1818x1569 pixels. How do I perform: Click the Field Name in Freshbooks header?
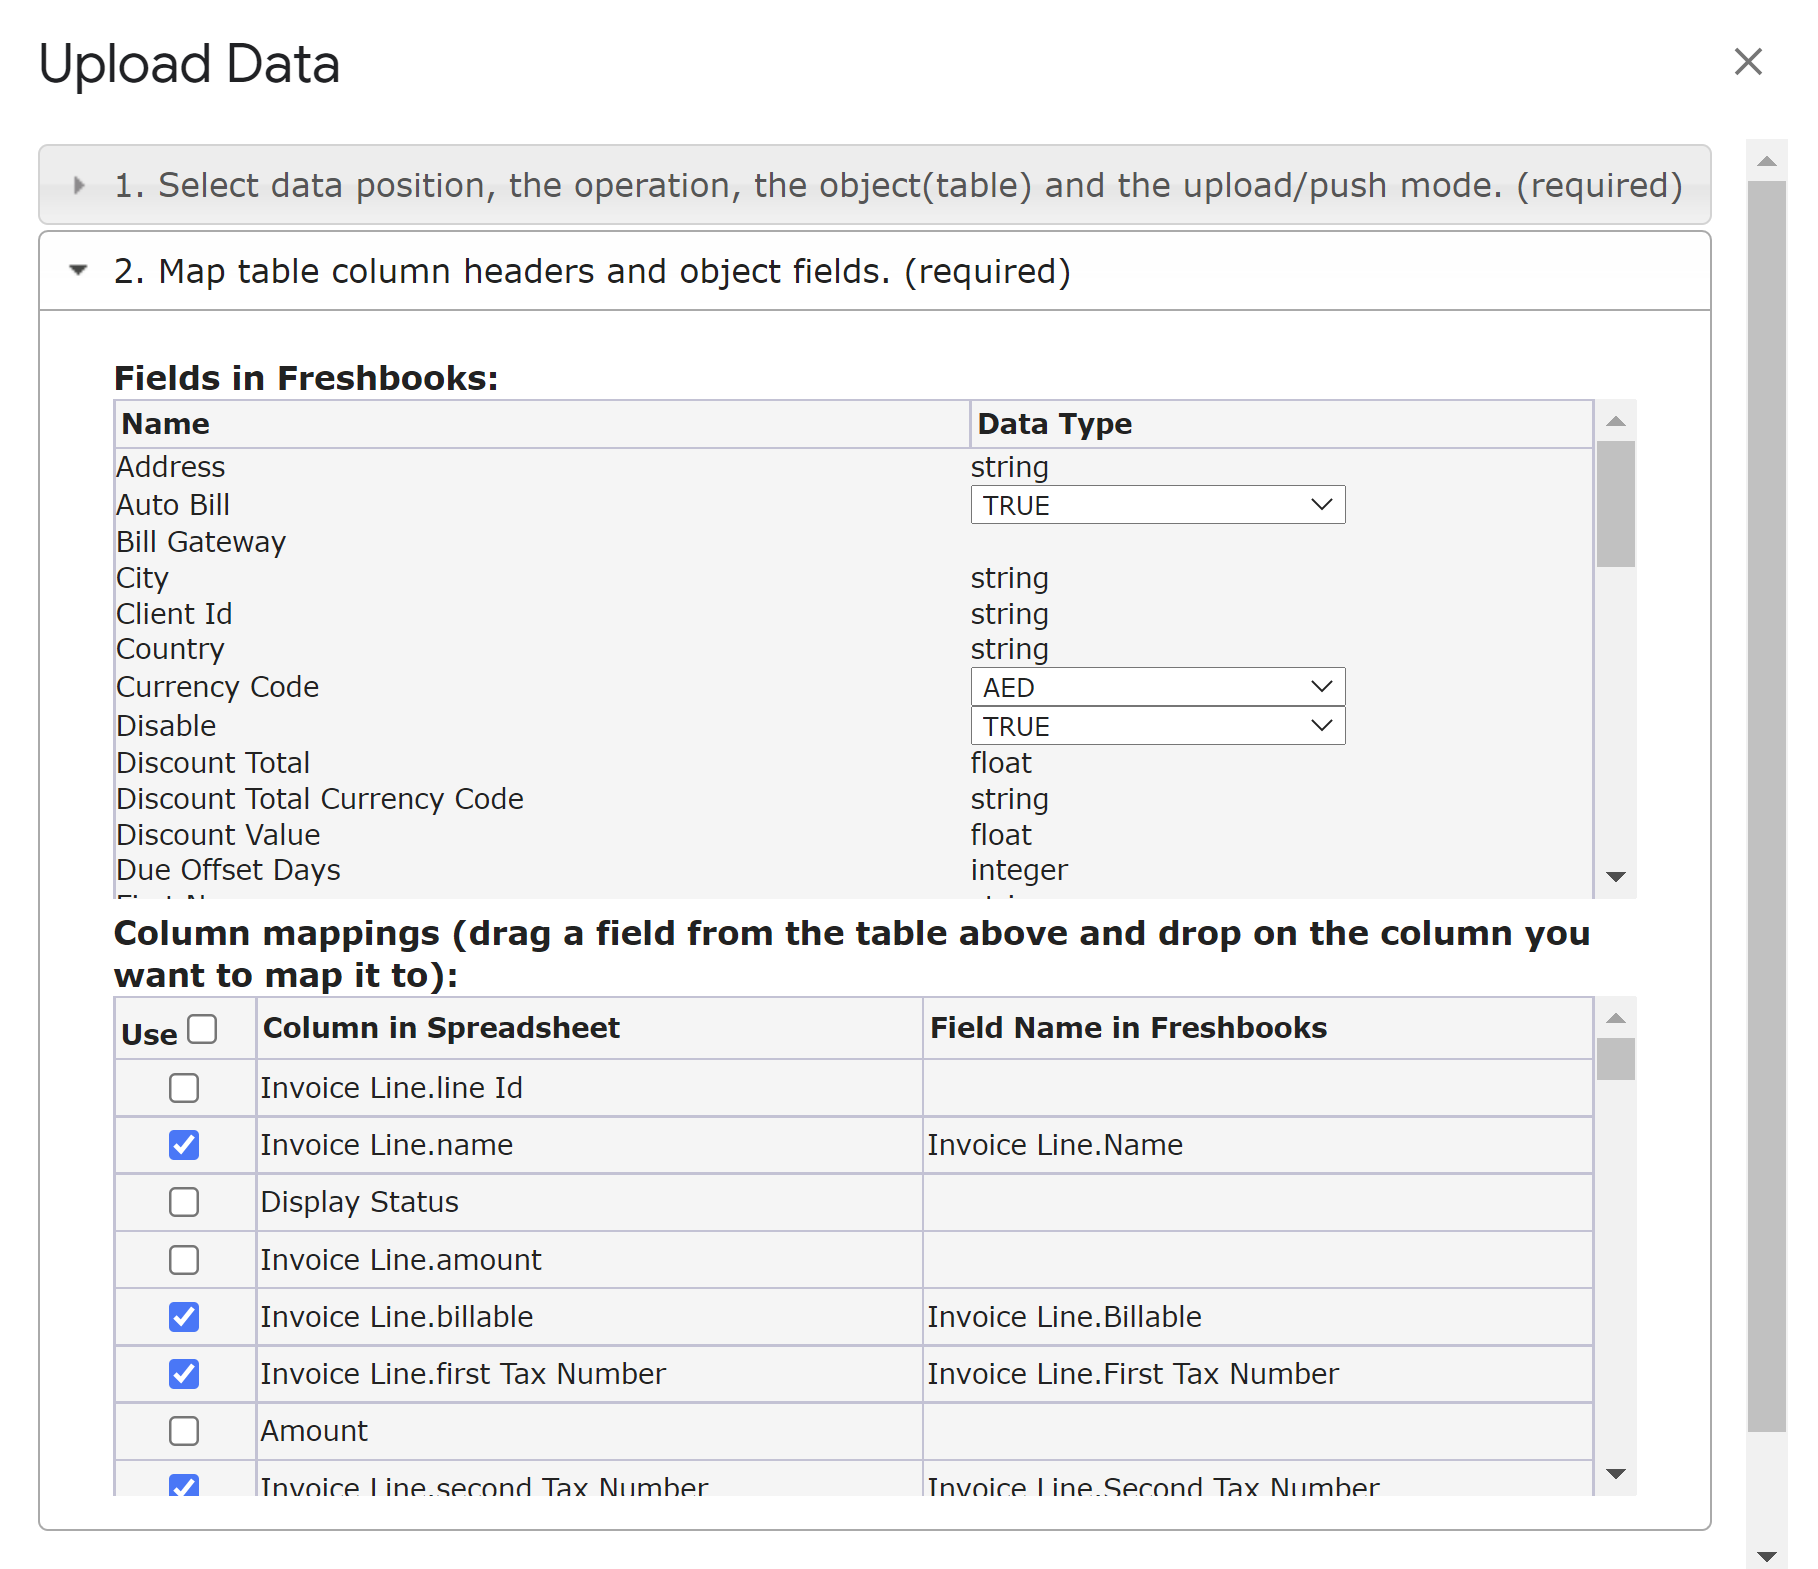click(1258, 1028)
